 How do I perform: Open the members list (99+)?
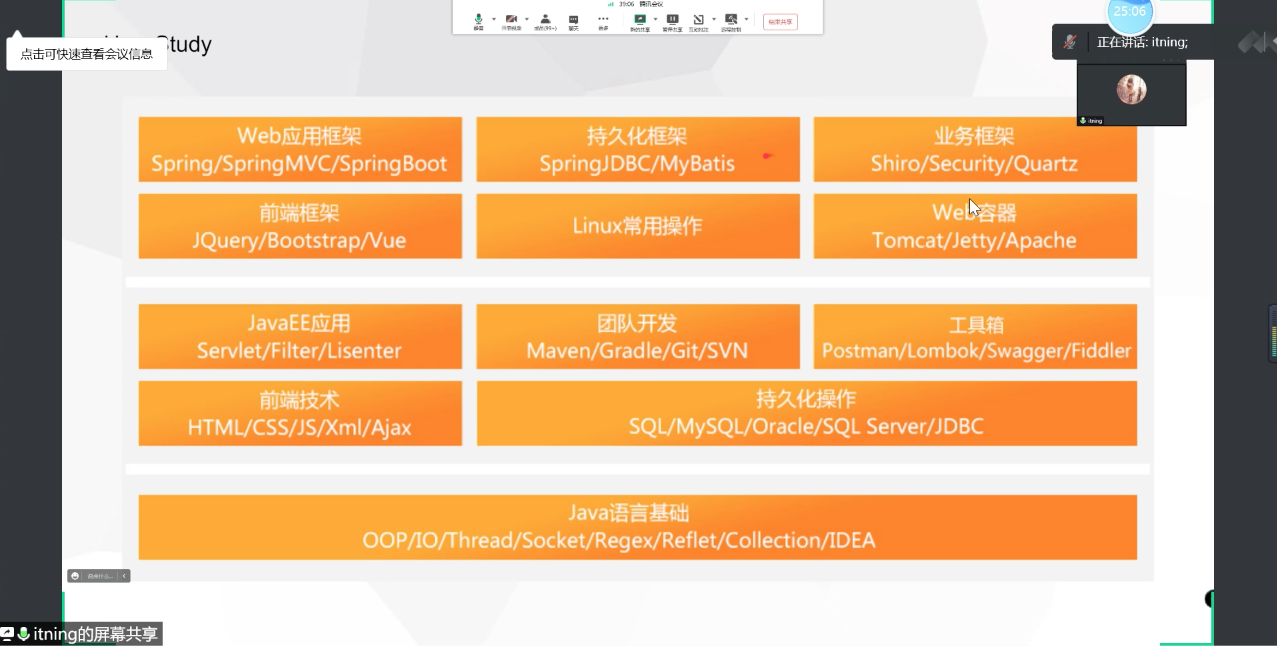click(545, 21)
